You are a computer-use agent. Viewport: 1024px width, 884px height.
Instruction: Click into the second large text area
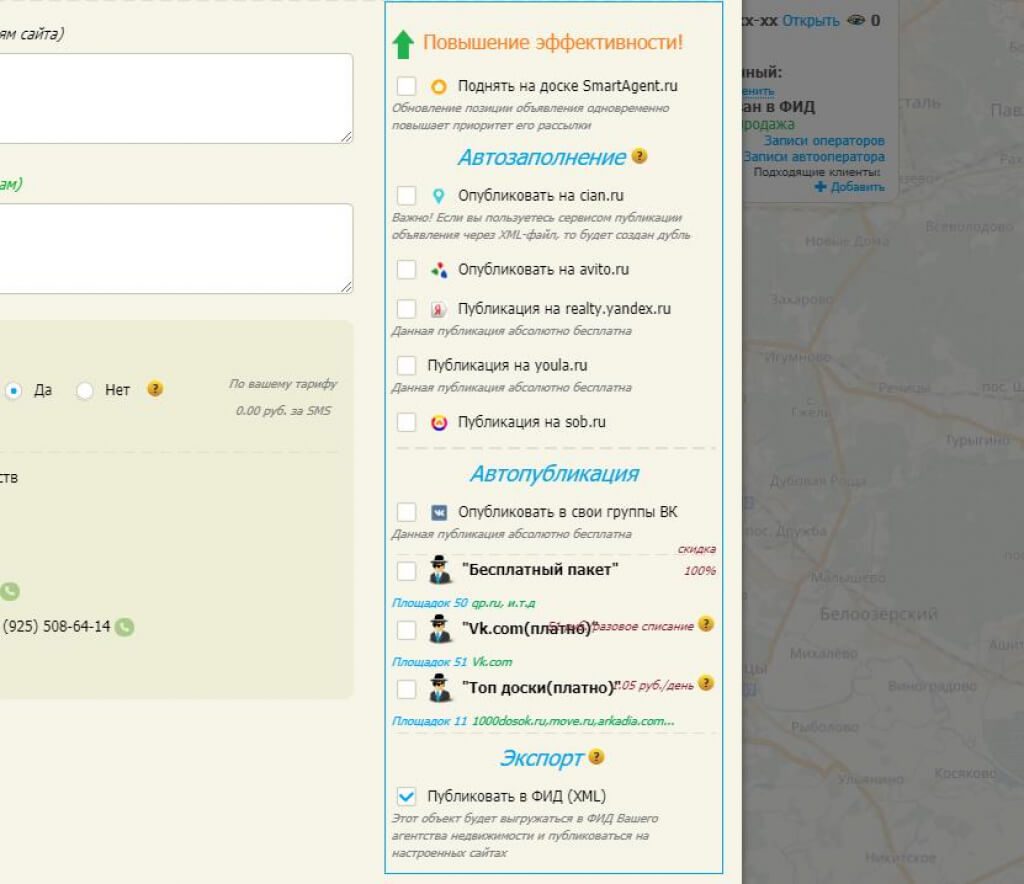tap(175, 249)
